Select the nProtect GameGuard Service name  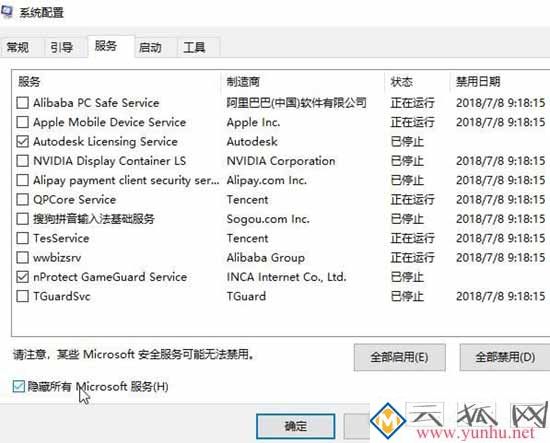[x=110, y=277]
